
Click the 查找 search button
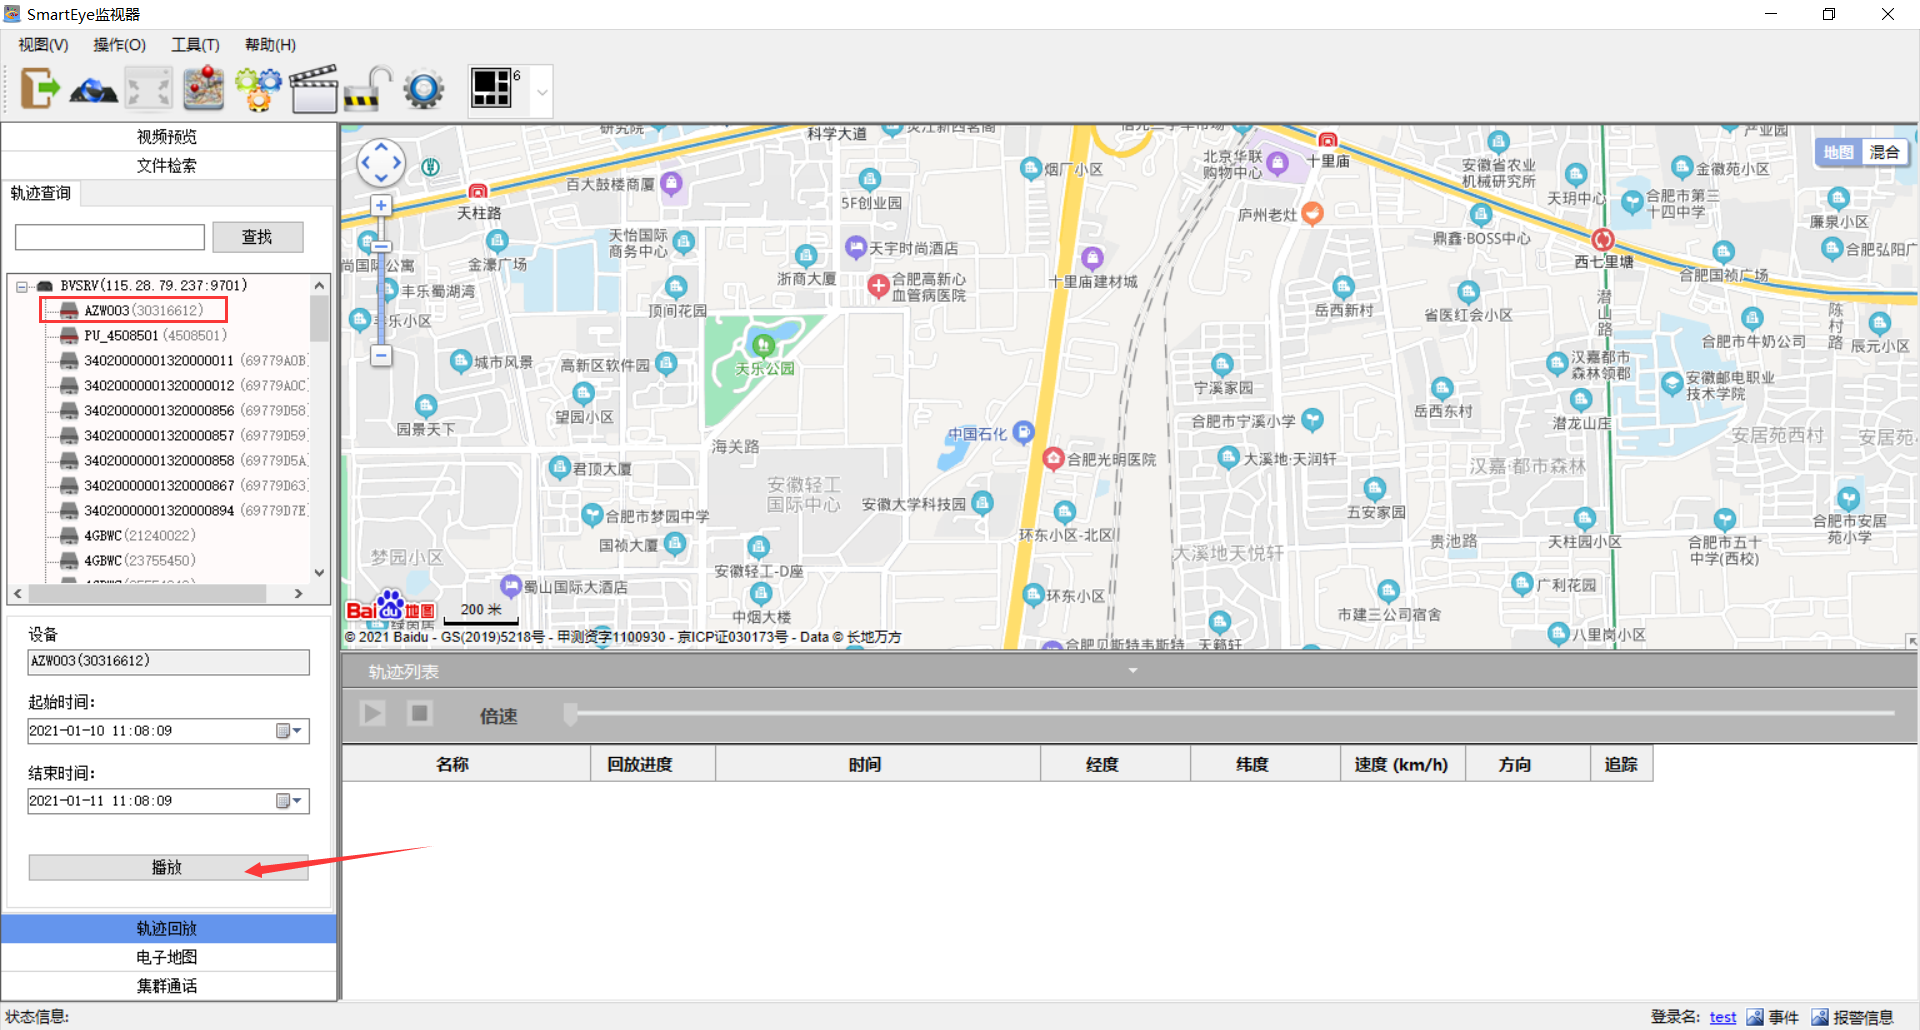pyautogui.click(x=257, y=237)
